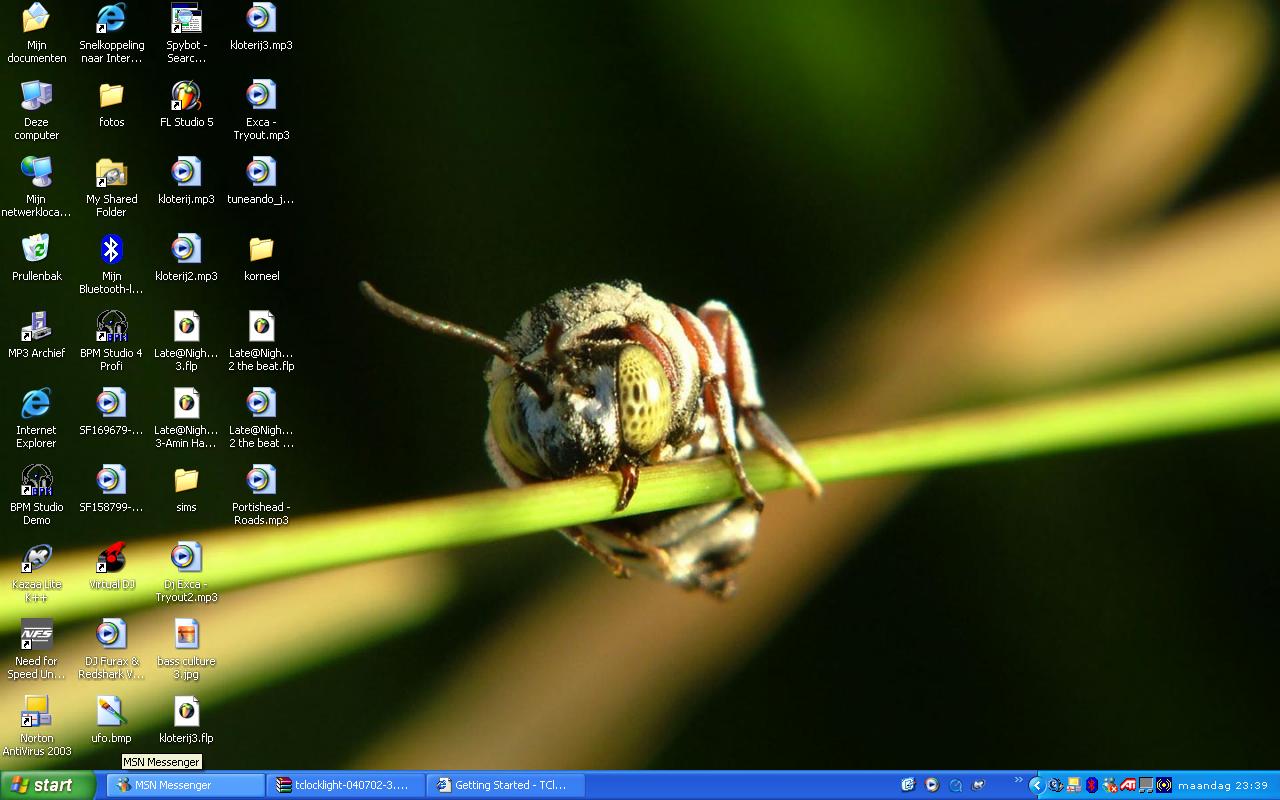Open FL Studio 5 desktop shortcut
Screen dimensions: 1280x800
pos(186,97)
